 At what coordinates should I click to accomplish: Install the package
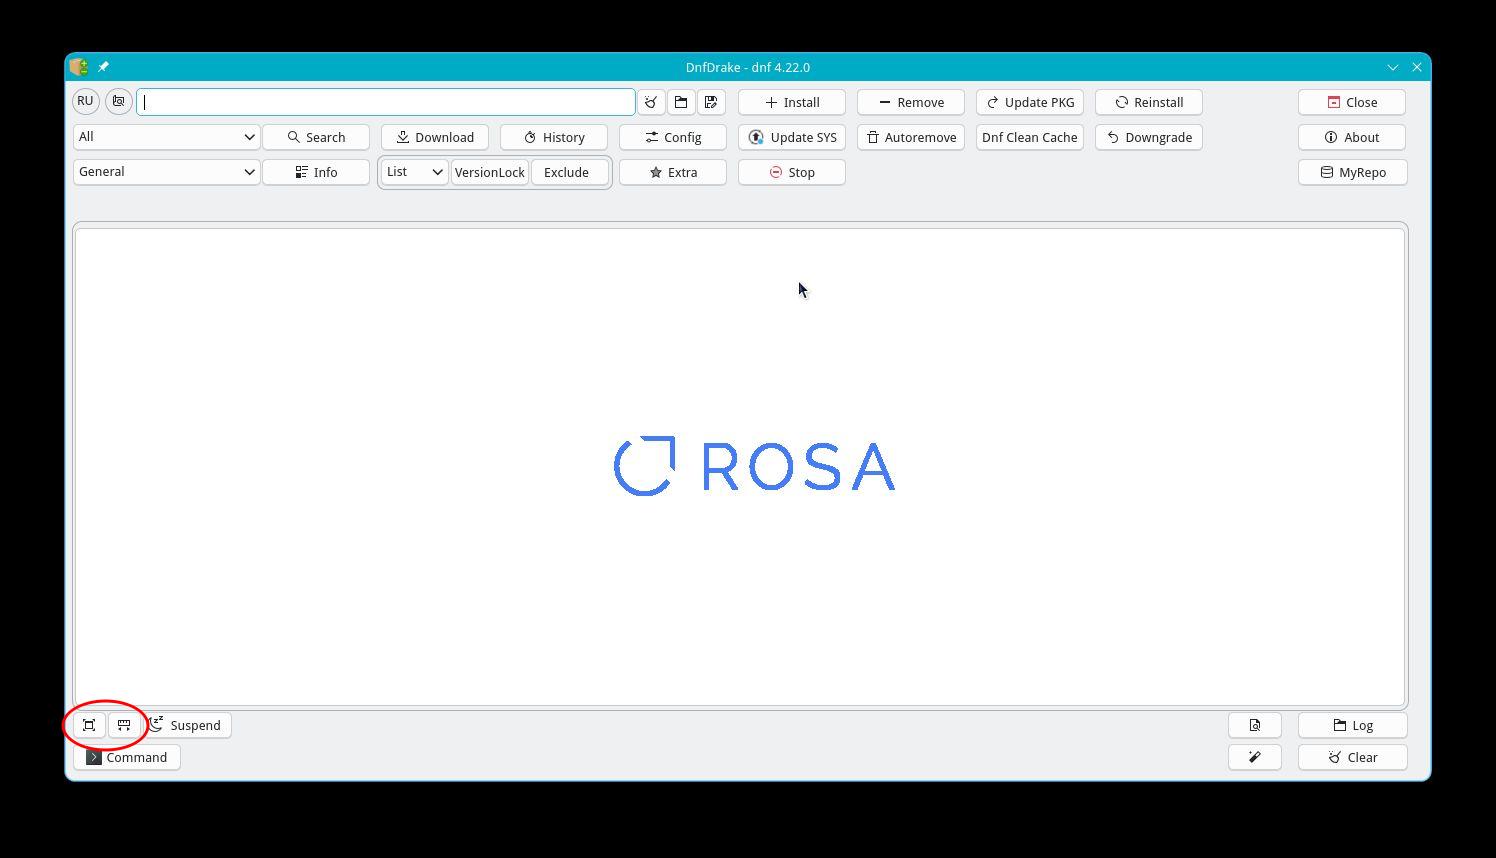click(792, 102)
